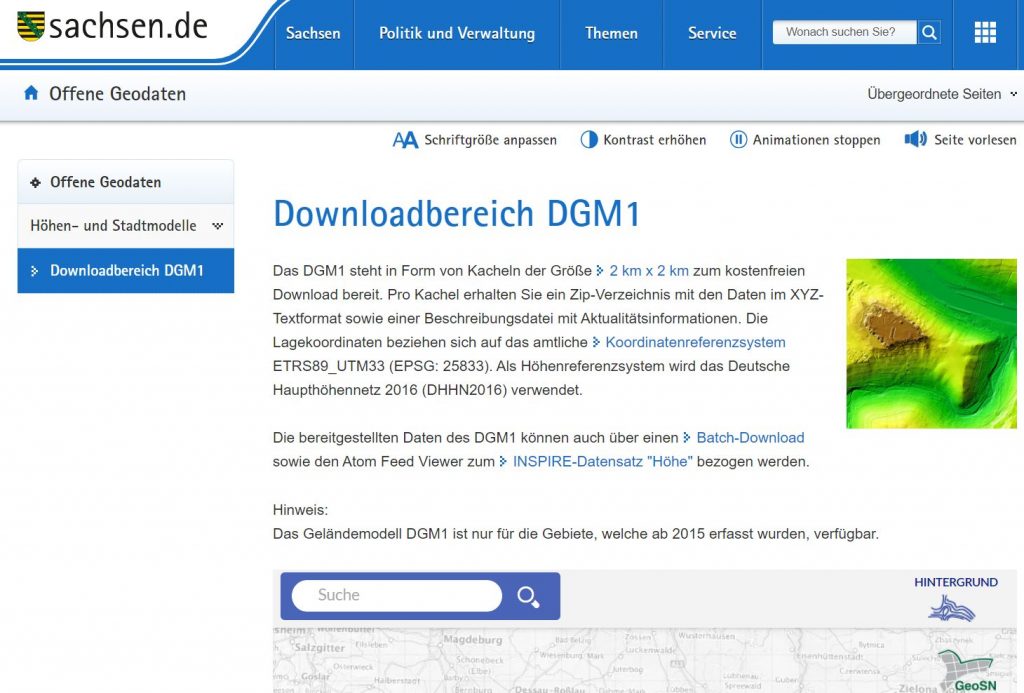
Task: Click the GeoSN logo on map
Action: pyautogui.click(x=966, y=672)
